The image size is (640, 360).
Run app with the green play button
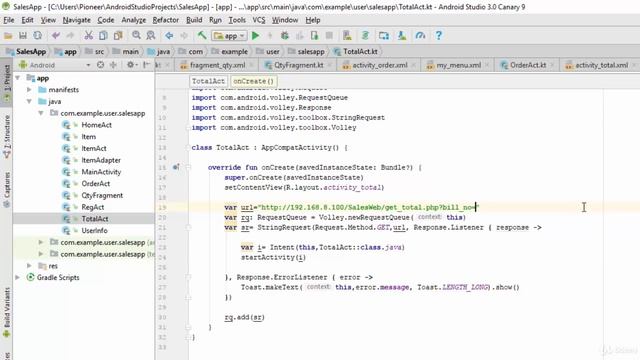pos(256,36)
